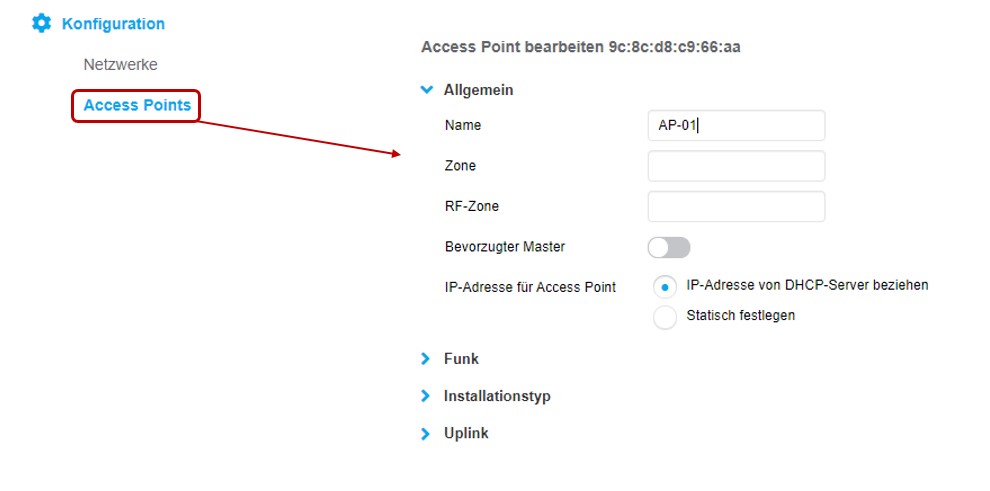Image resolution: width=990 pixels, height=491 pixels.
Task: Select the Statisch festlegen radio button
Action: point(664,317)
